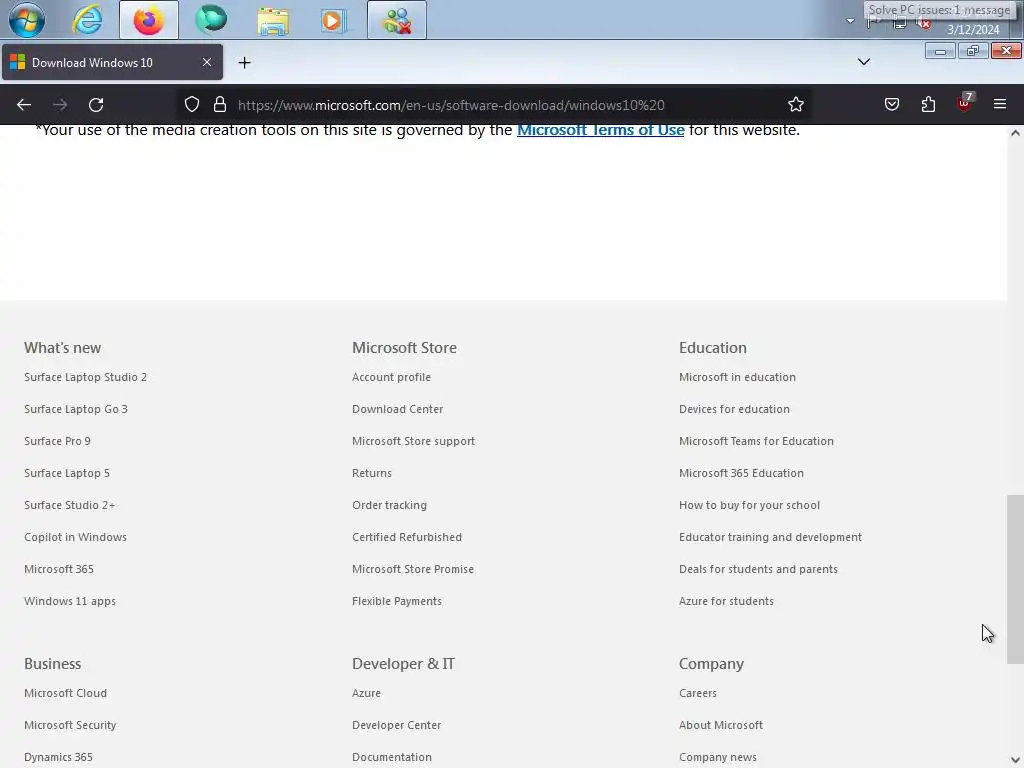View site security padlock info

(x=219, y=104)
